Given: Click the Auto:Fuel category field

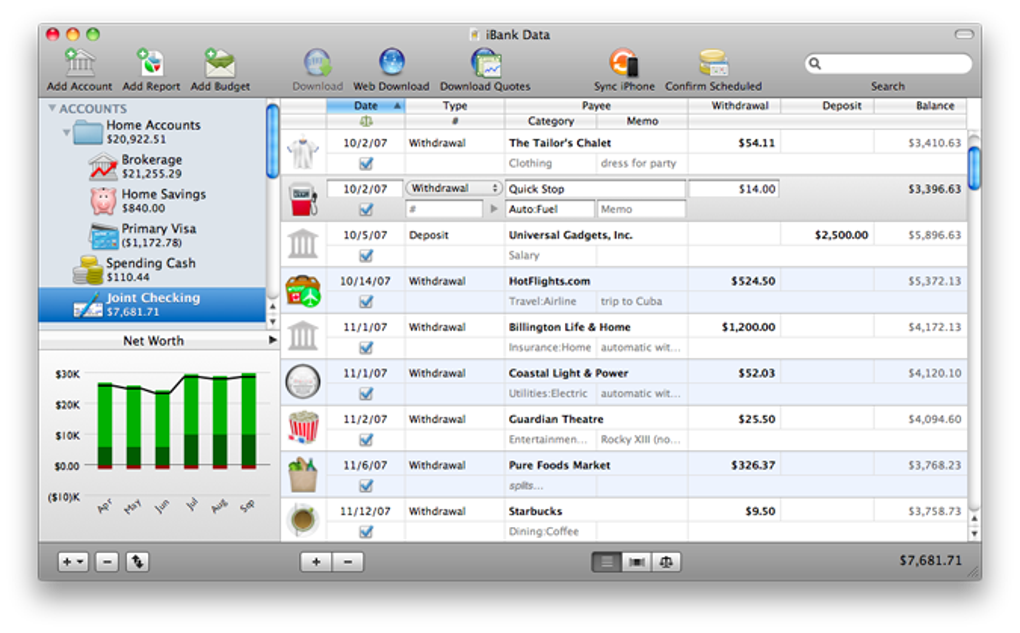Looking at the screenshot, I should pyautogui.click(x=550, y=209).
